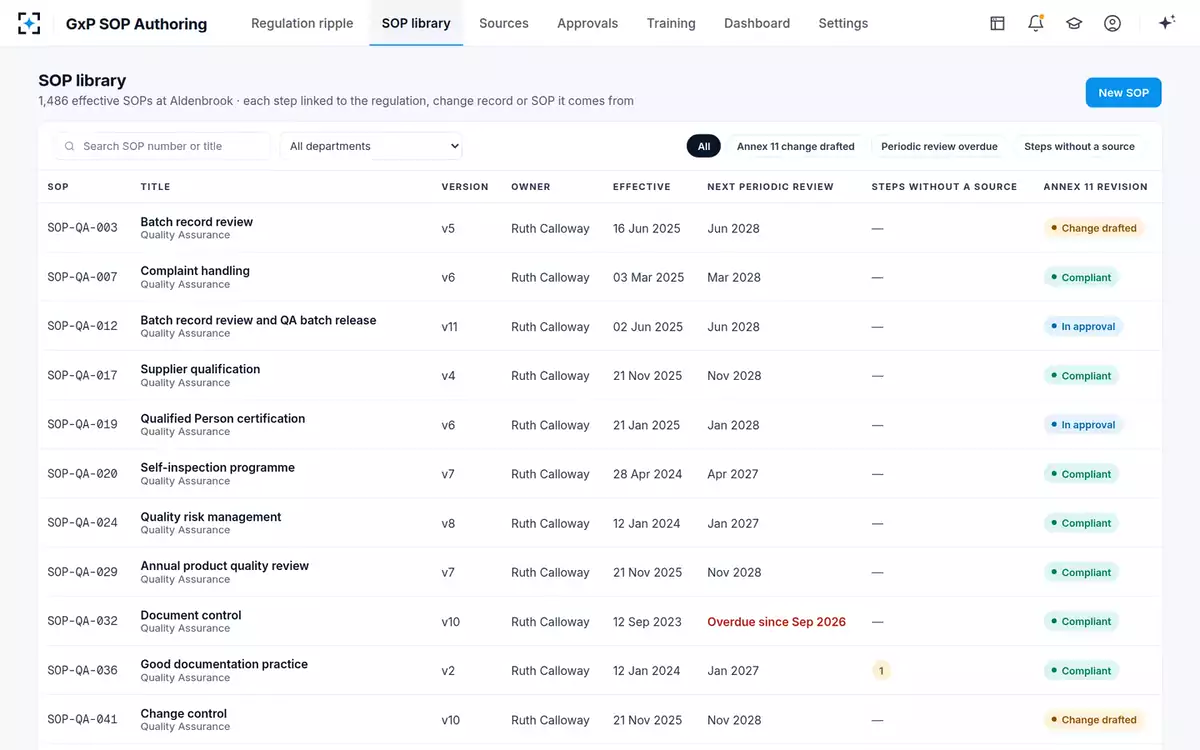Select the SOP-QA-019 identifier

[82, 425]
